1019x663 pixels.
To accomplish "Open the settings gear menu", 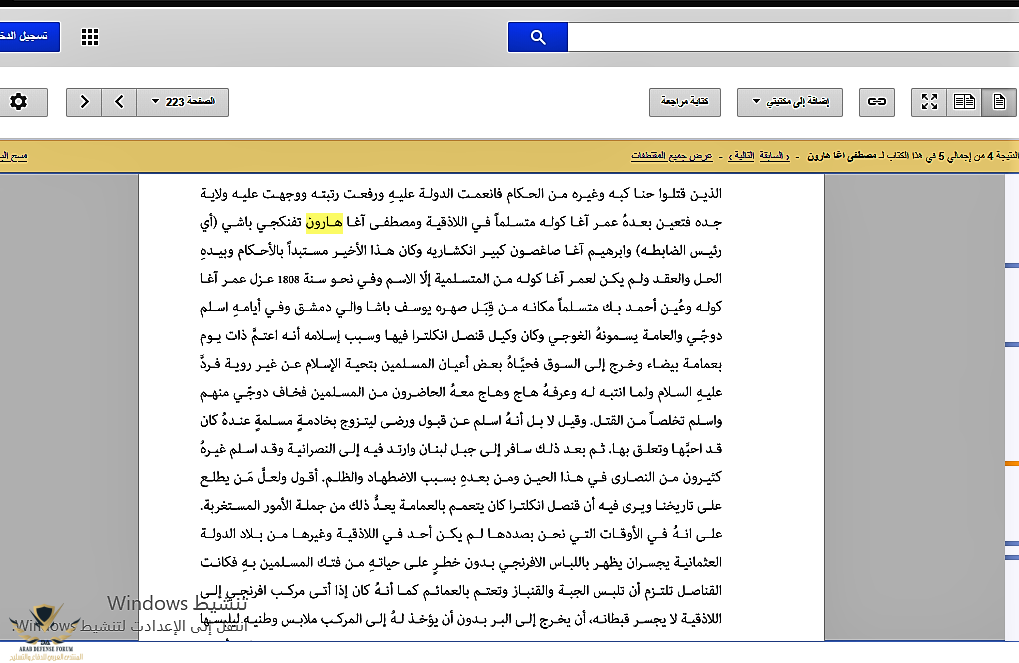I will (18, 101).
